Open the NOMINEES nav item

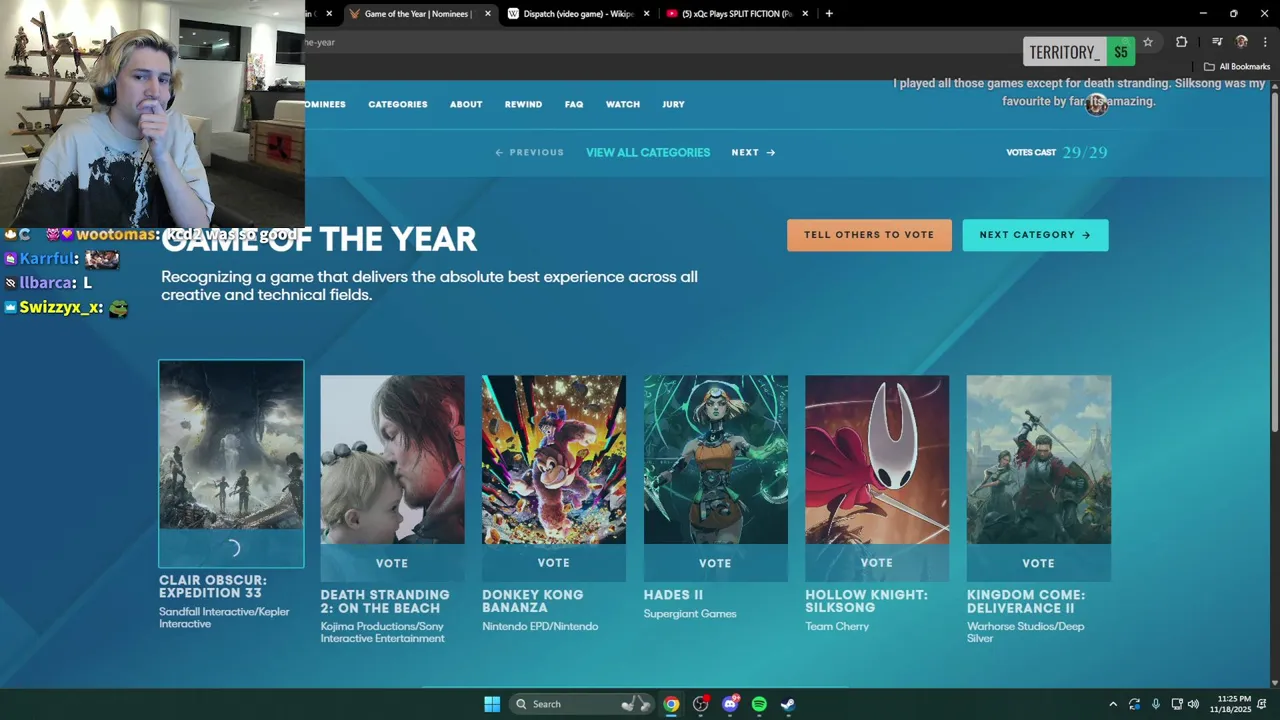tap(325, 104)
